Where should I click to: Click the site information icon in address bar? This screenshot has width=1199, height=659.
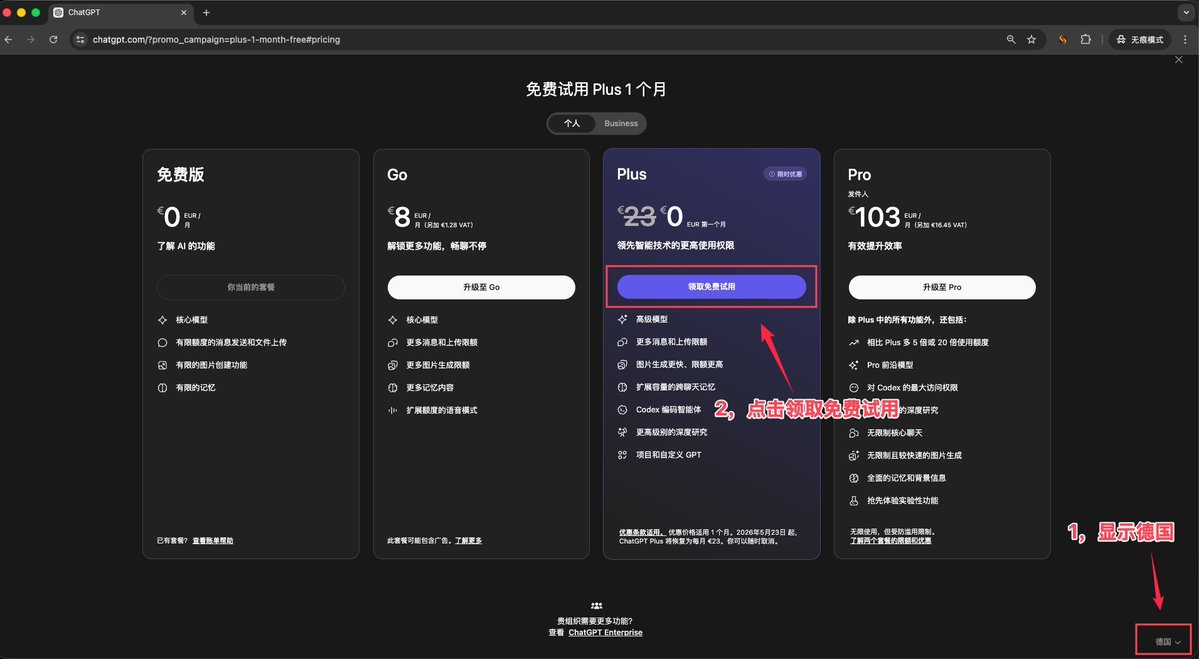coord(81,39)
